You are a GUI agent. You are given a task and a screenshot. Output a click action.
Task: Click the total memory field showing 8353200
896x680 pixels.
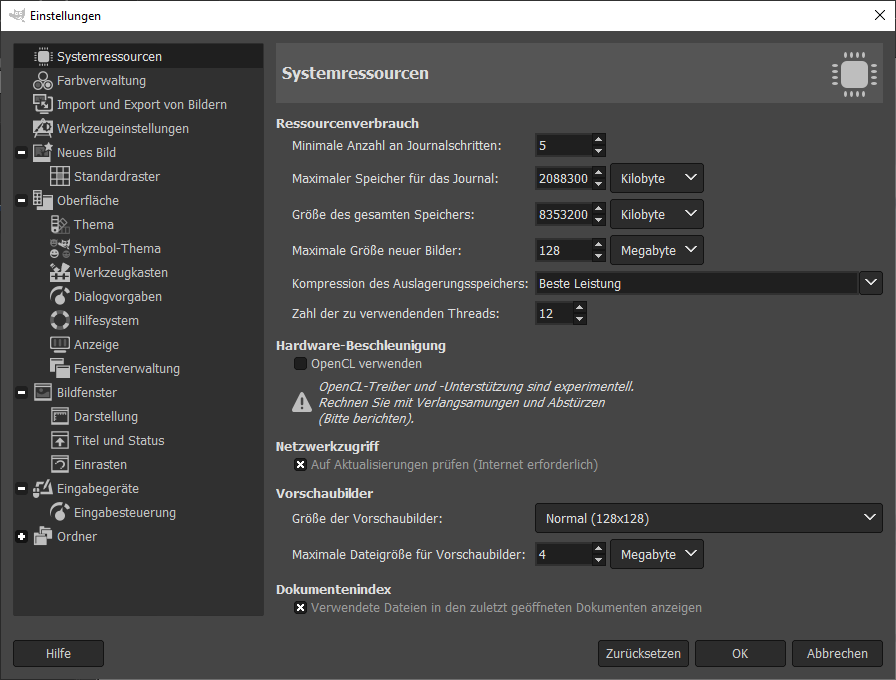coord(563,214)
